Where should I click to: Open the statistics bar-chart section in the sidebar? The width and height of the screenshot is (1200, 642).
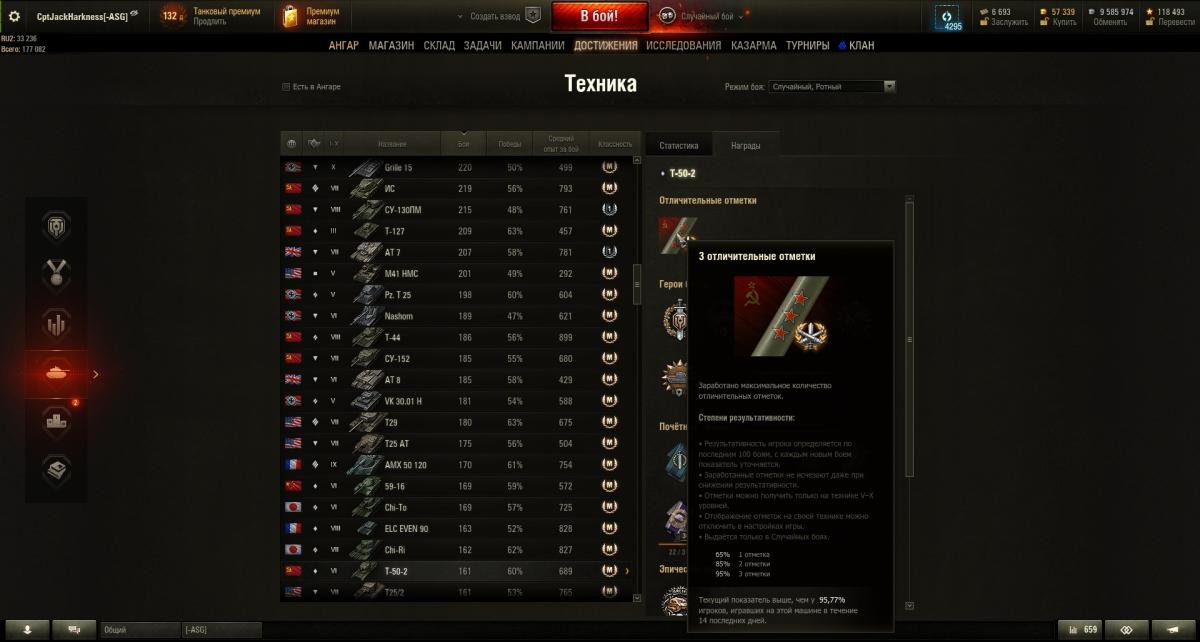tap(57, 323)
